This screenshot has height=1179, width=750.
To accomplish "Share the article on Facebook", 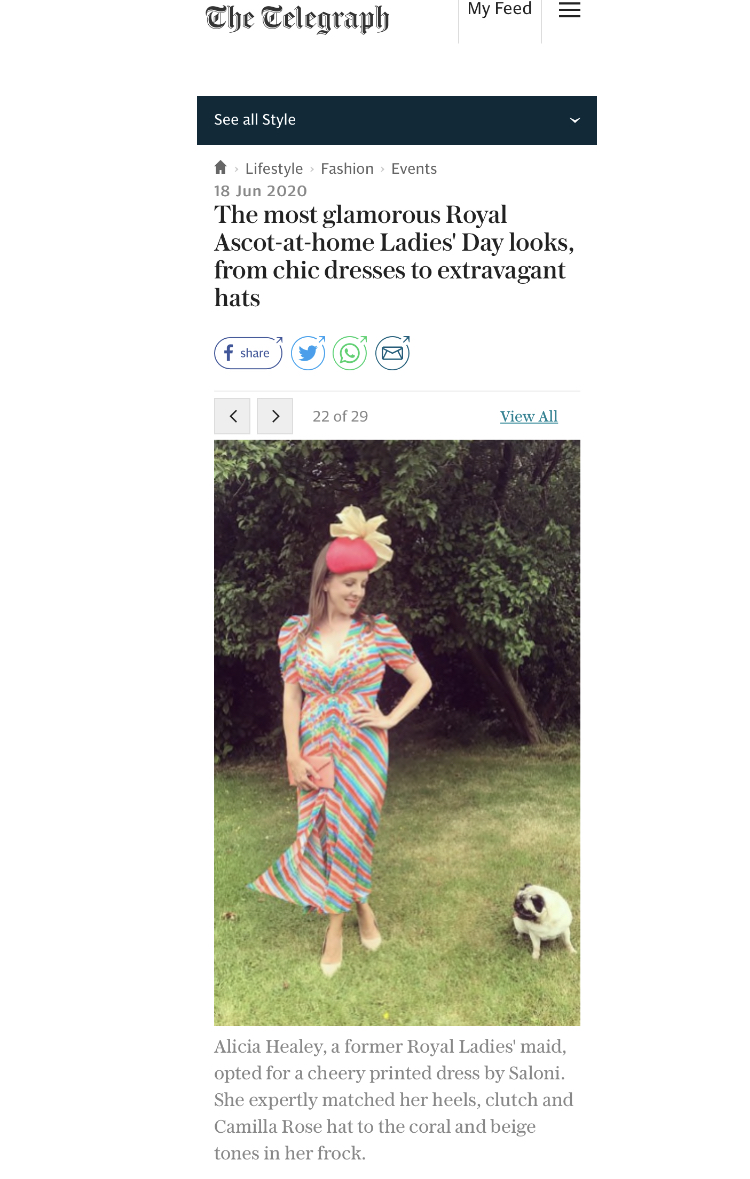I will 247,353.
